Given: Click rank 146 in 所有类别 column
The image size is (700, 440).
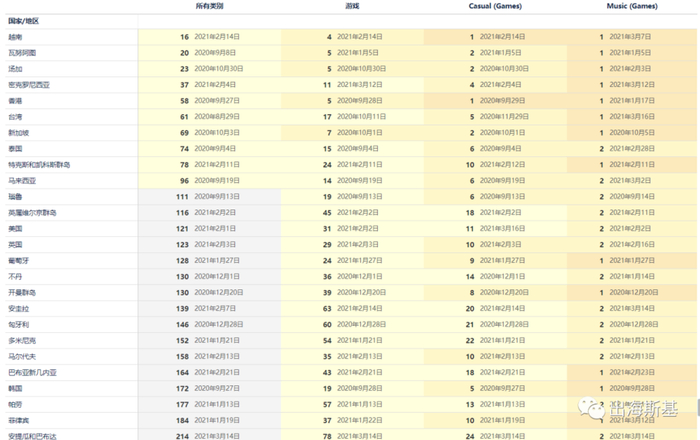Looking at the screenshot, I should click(x=182, y=325).
